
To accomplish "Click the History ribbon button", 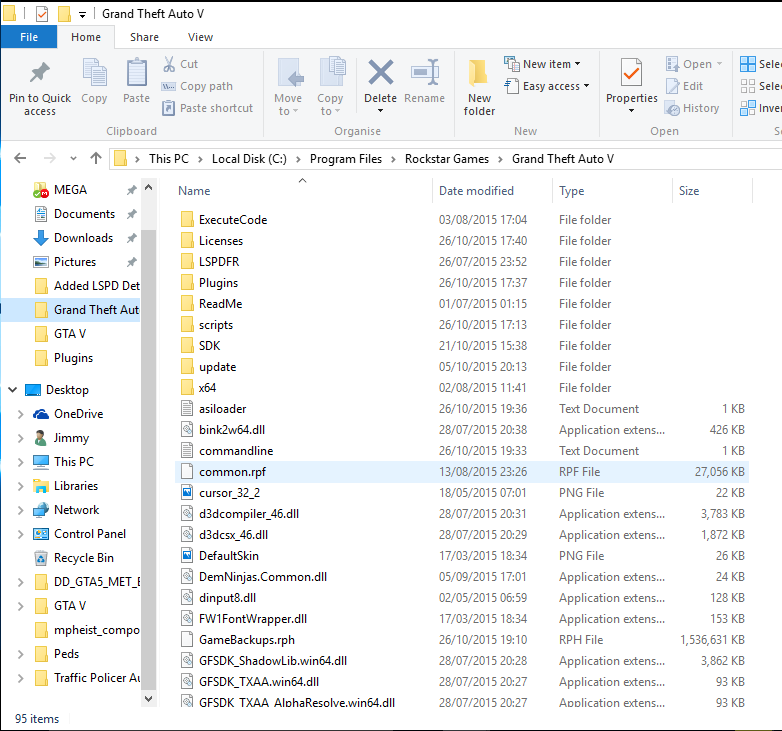I will [692, 108].
